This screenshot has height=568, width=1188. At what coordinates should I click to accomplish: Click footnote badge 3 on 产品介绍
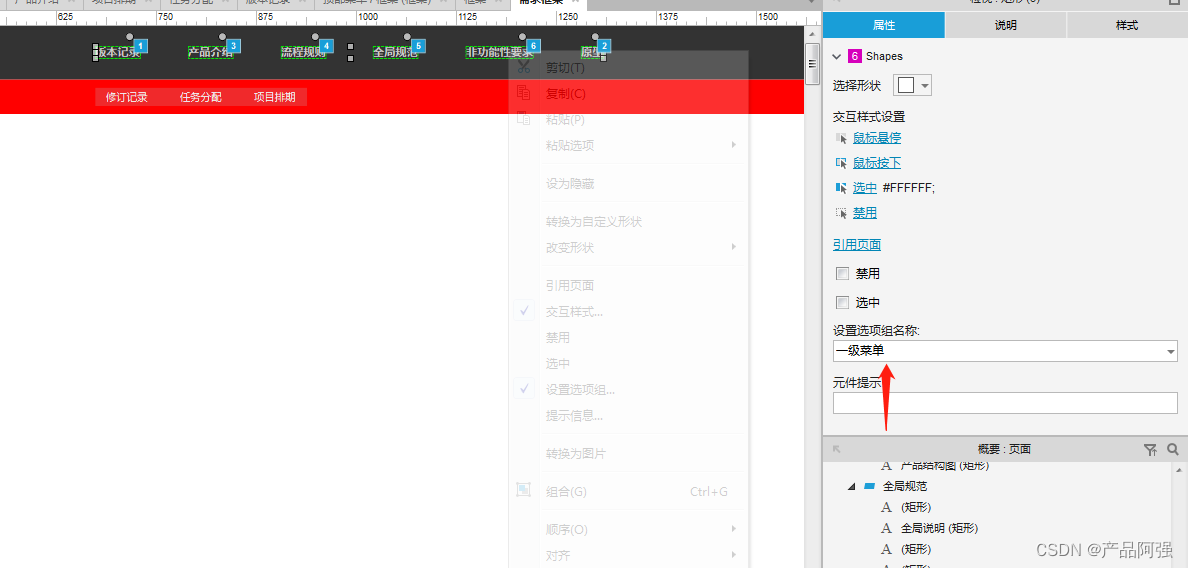tap(233, 47)
